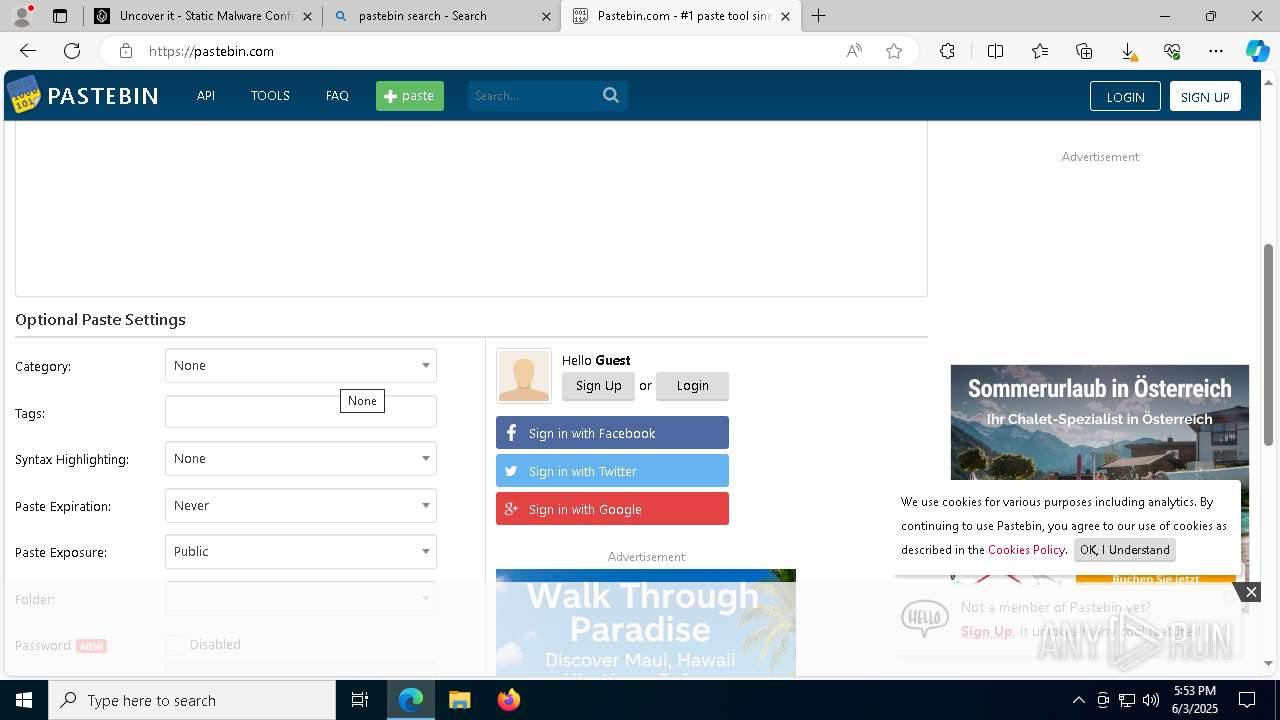Open Edge Settings and more menu
The width and height of the screenshot is (1280, 720).
(1216, 51)
